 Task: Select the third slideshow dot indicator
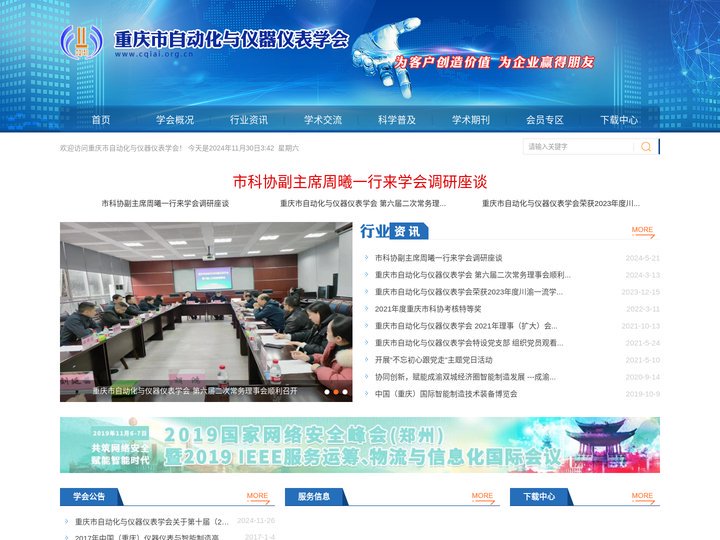coord(345,392)
